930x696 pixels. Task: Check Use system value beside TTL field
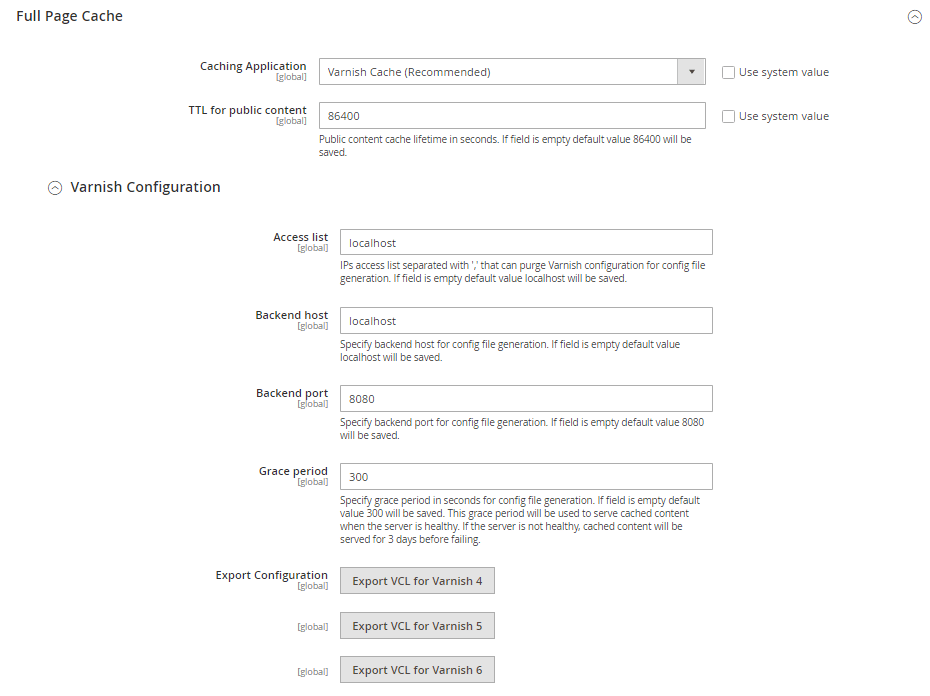(728, 116)
